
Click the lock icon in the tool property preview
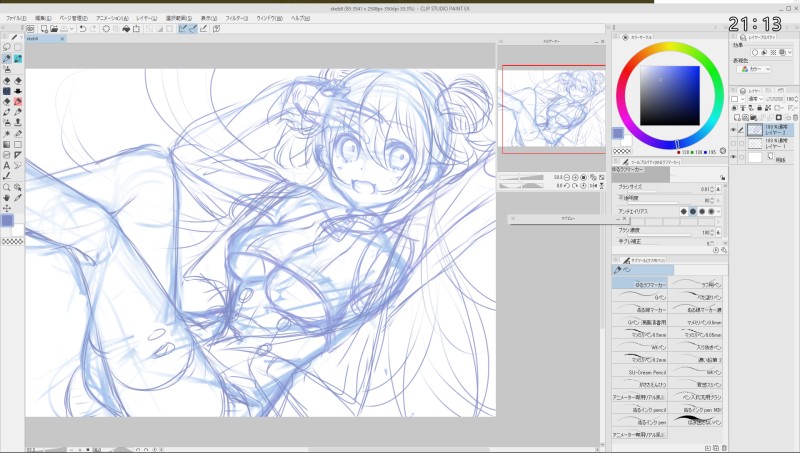coord(722,178)
